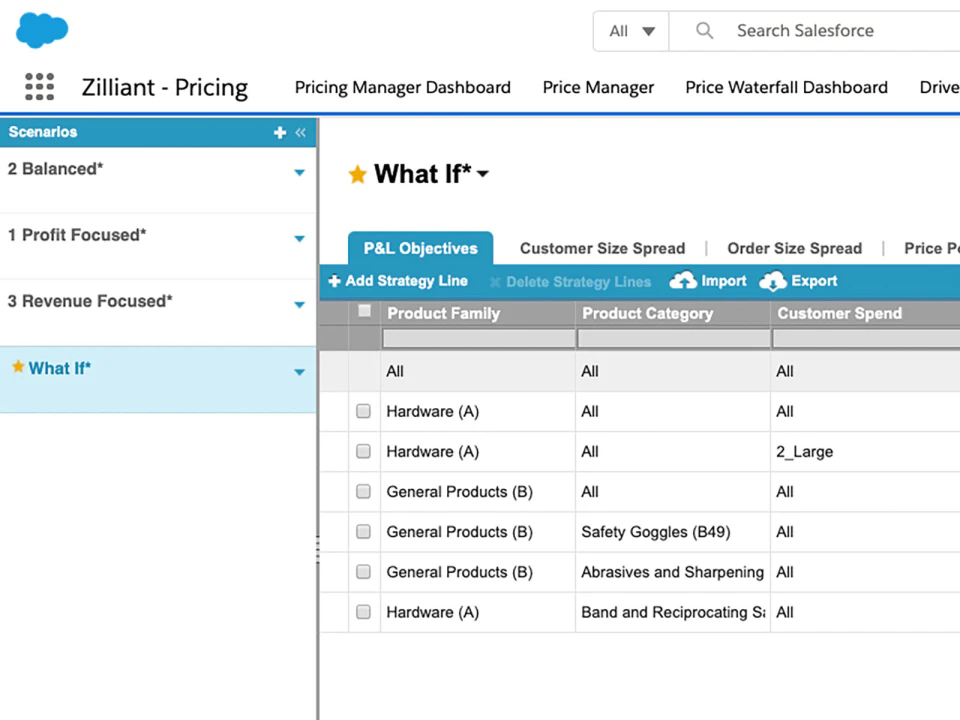Click the Export cloud download icon
Image resolution: width=960 pixels, height=720 pixels.
click(x=774, y=281)
